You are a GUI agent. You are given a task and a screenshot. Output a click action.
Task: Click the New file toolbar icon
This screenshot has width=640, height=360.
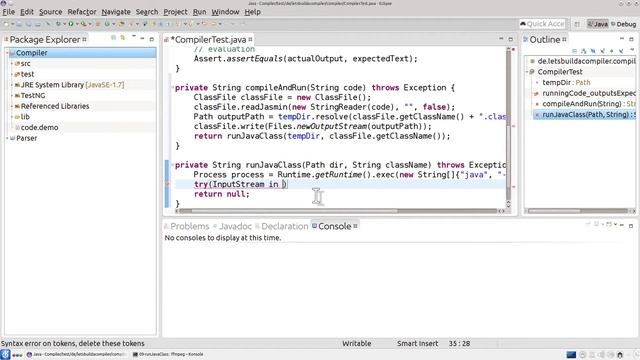click(x=6, y=24)
